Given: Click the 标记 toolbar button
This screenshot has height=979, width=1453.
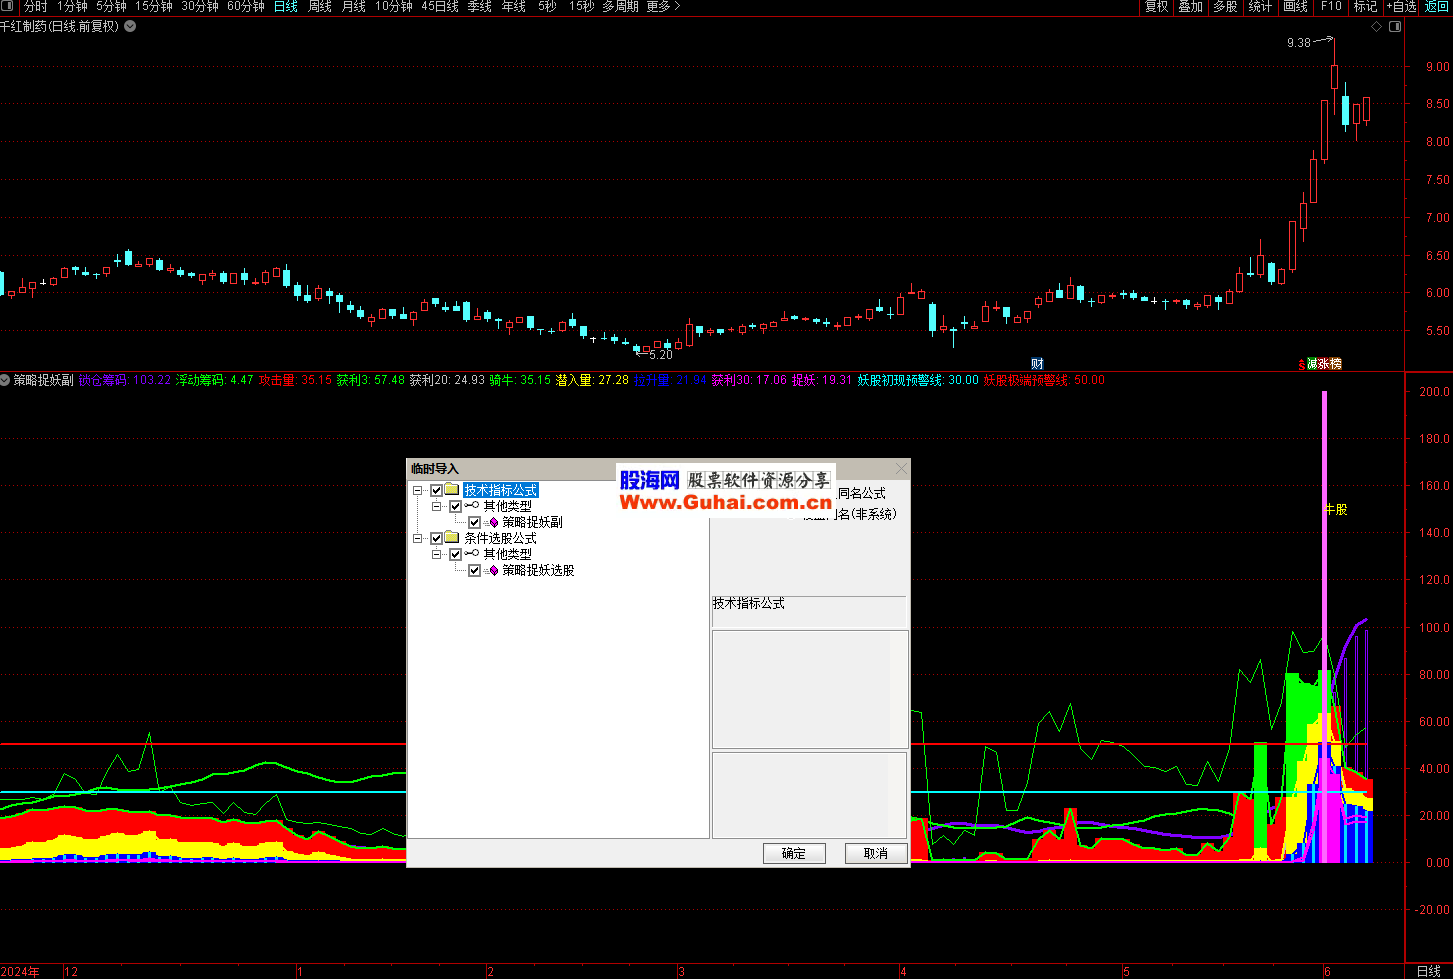Looking at the screenshot, I should point(1365,6).
